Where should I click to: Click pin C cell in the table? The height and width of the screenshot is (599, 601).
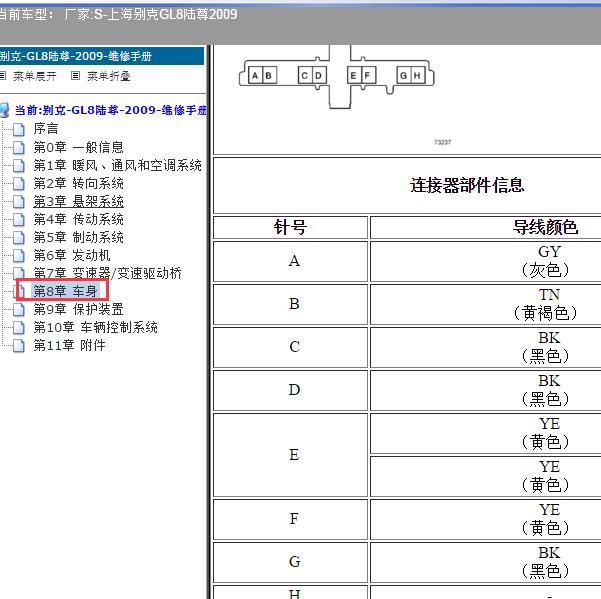coord(290,347)
